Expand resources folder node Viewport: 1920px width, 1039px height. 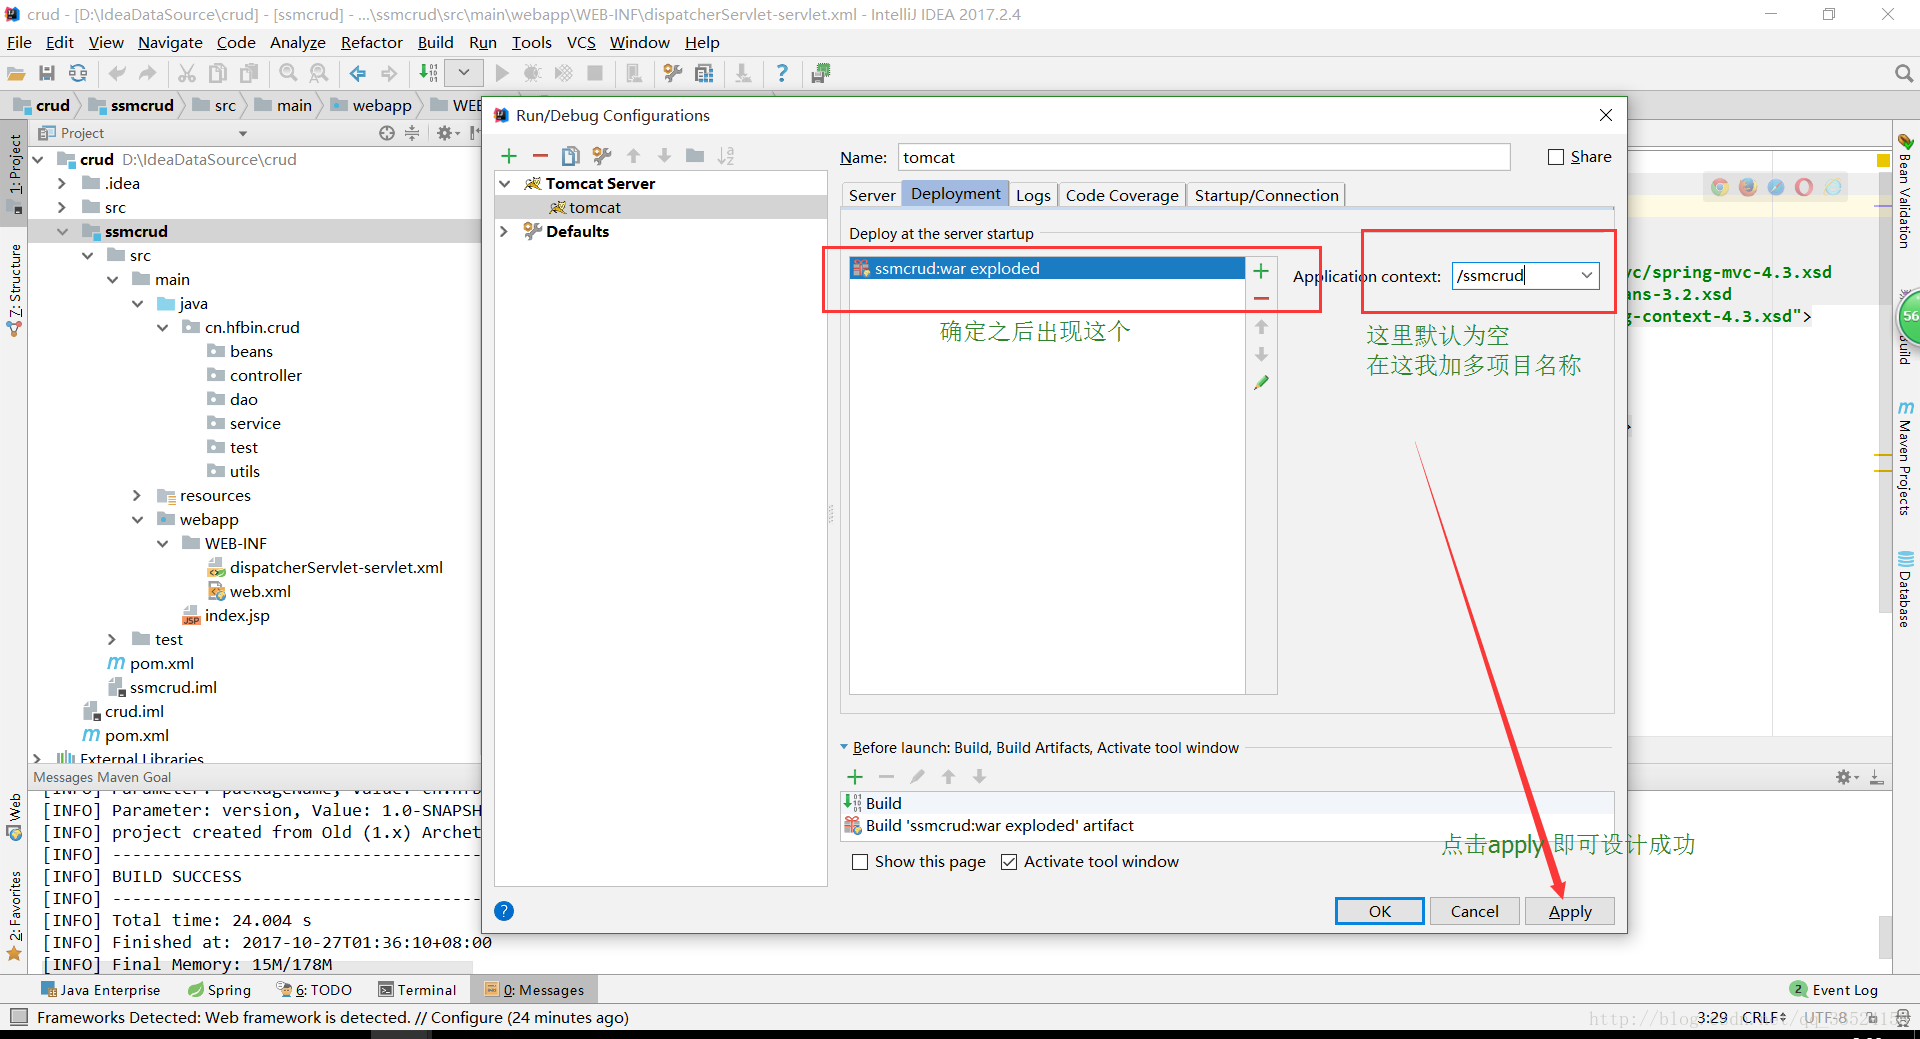point(137,496)
